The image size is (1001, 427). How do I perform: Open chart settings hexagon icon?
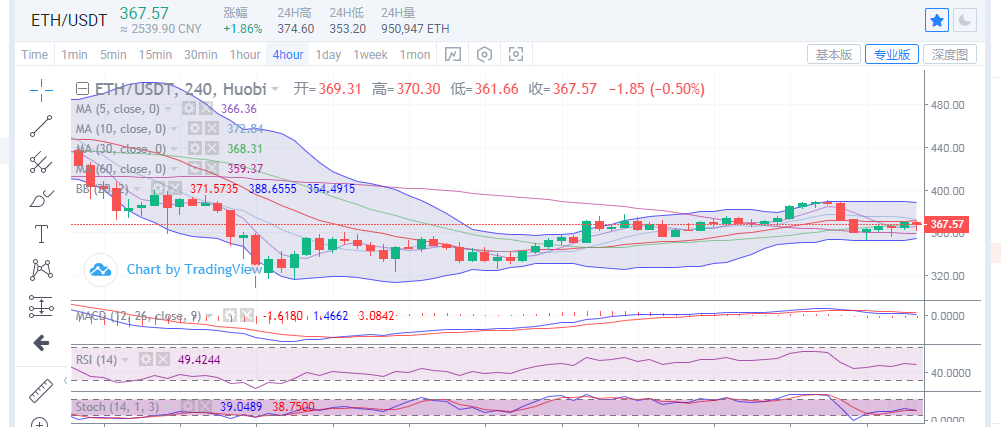point(485,54)
